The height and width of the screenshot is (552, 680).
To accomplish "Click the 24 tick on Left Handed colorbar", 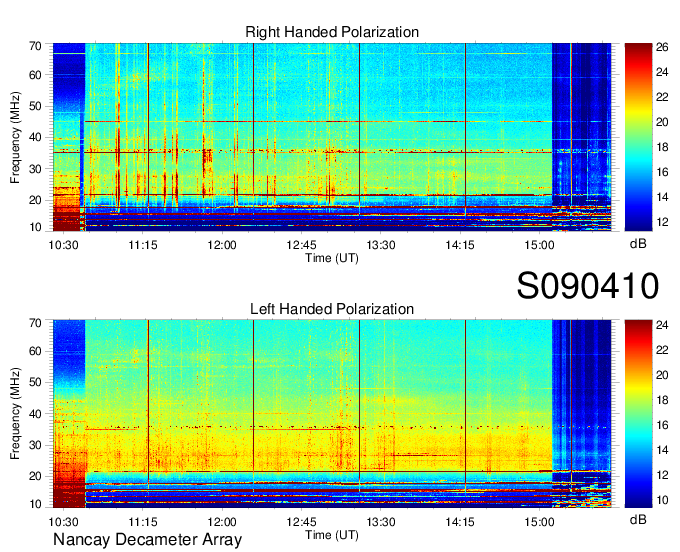I will pyautogui.click(x=662, y=325).
